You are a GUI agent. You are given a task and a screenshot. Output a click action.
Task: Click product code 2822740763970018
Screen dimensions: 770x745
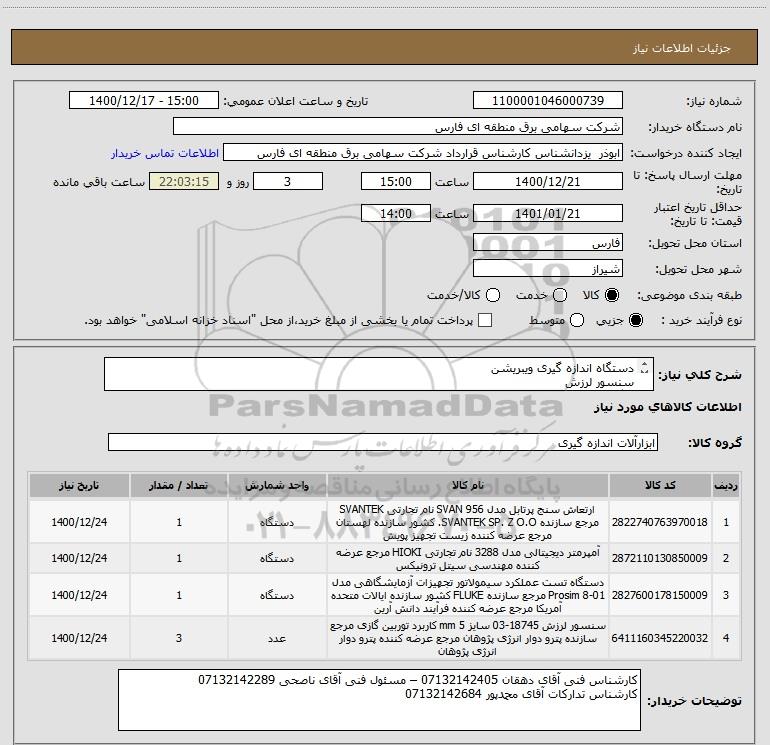point(660,522)
